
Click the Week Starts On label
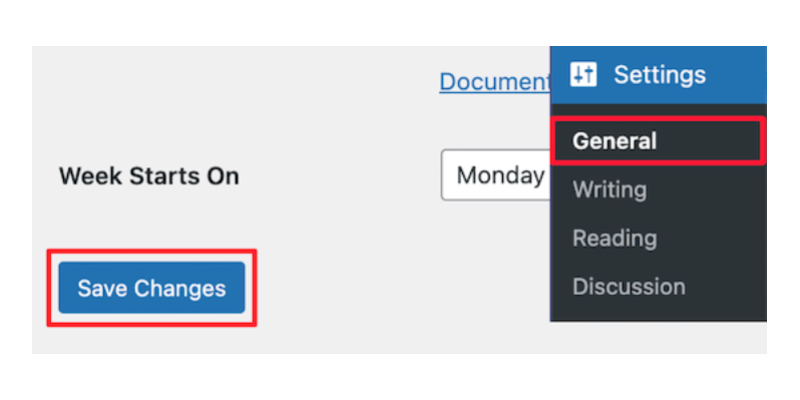coord(149,176)
